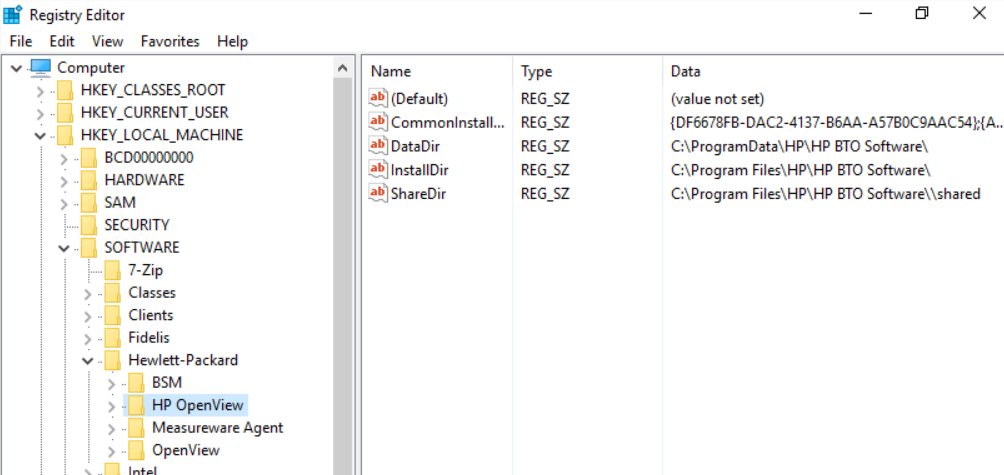Viewport: 1004px width, 475px height.
Task: Click the CommonInstall string value icon
Action: tap(378, 122)
